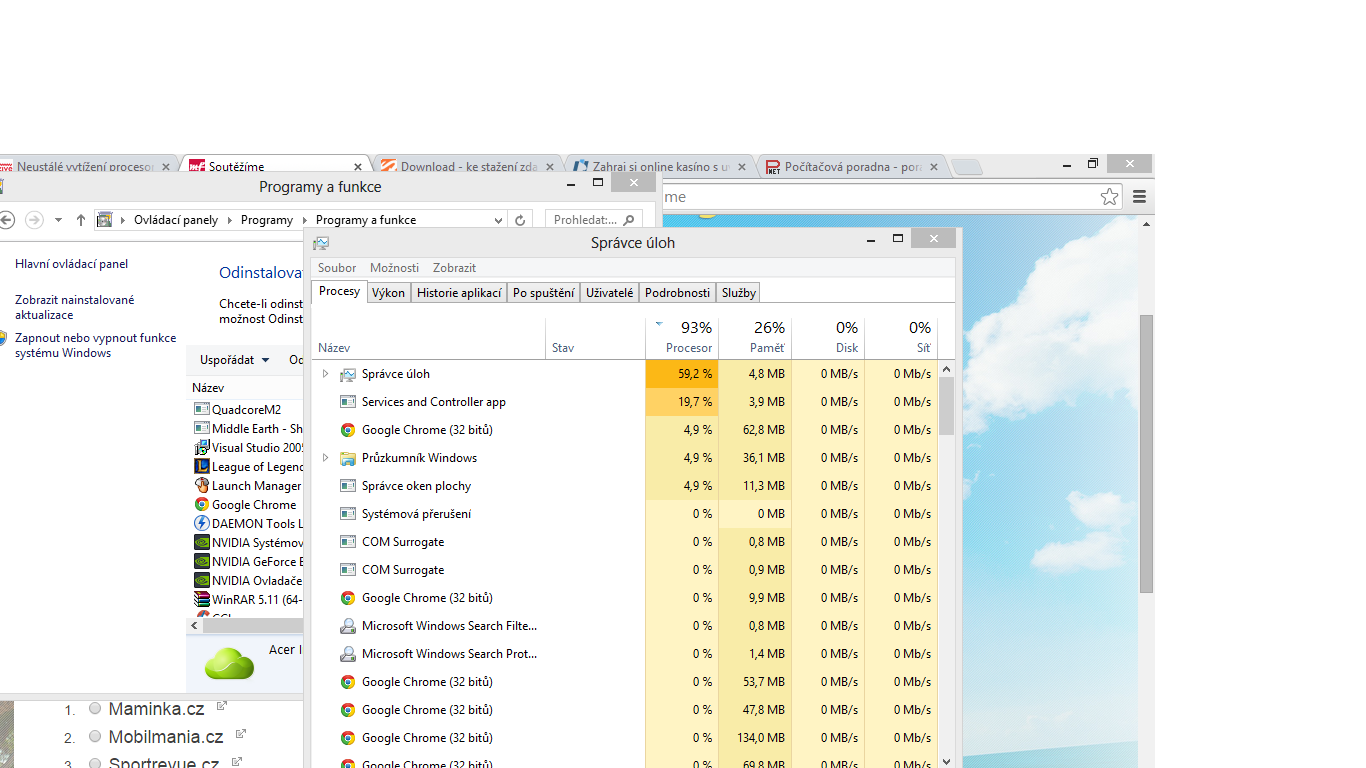Switch to the Po spuštění tab
Viewport: 1366px width, 768px height.
point(544,293)
